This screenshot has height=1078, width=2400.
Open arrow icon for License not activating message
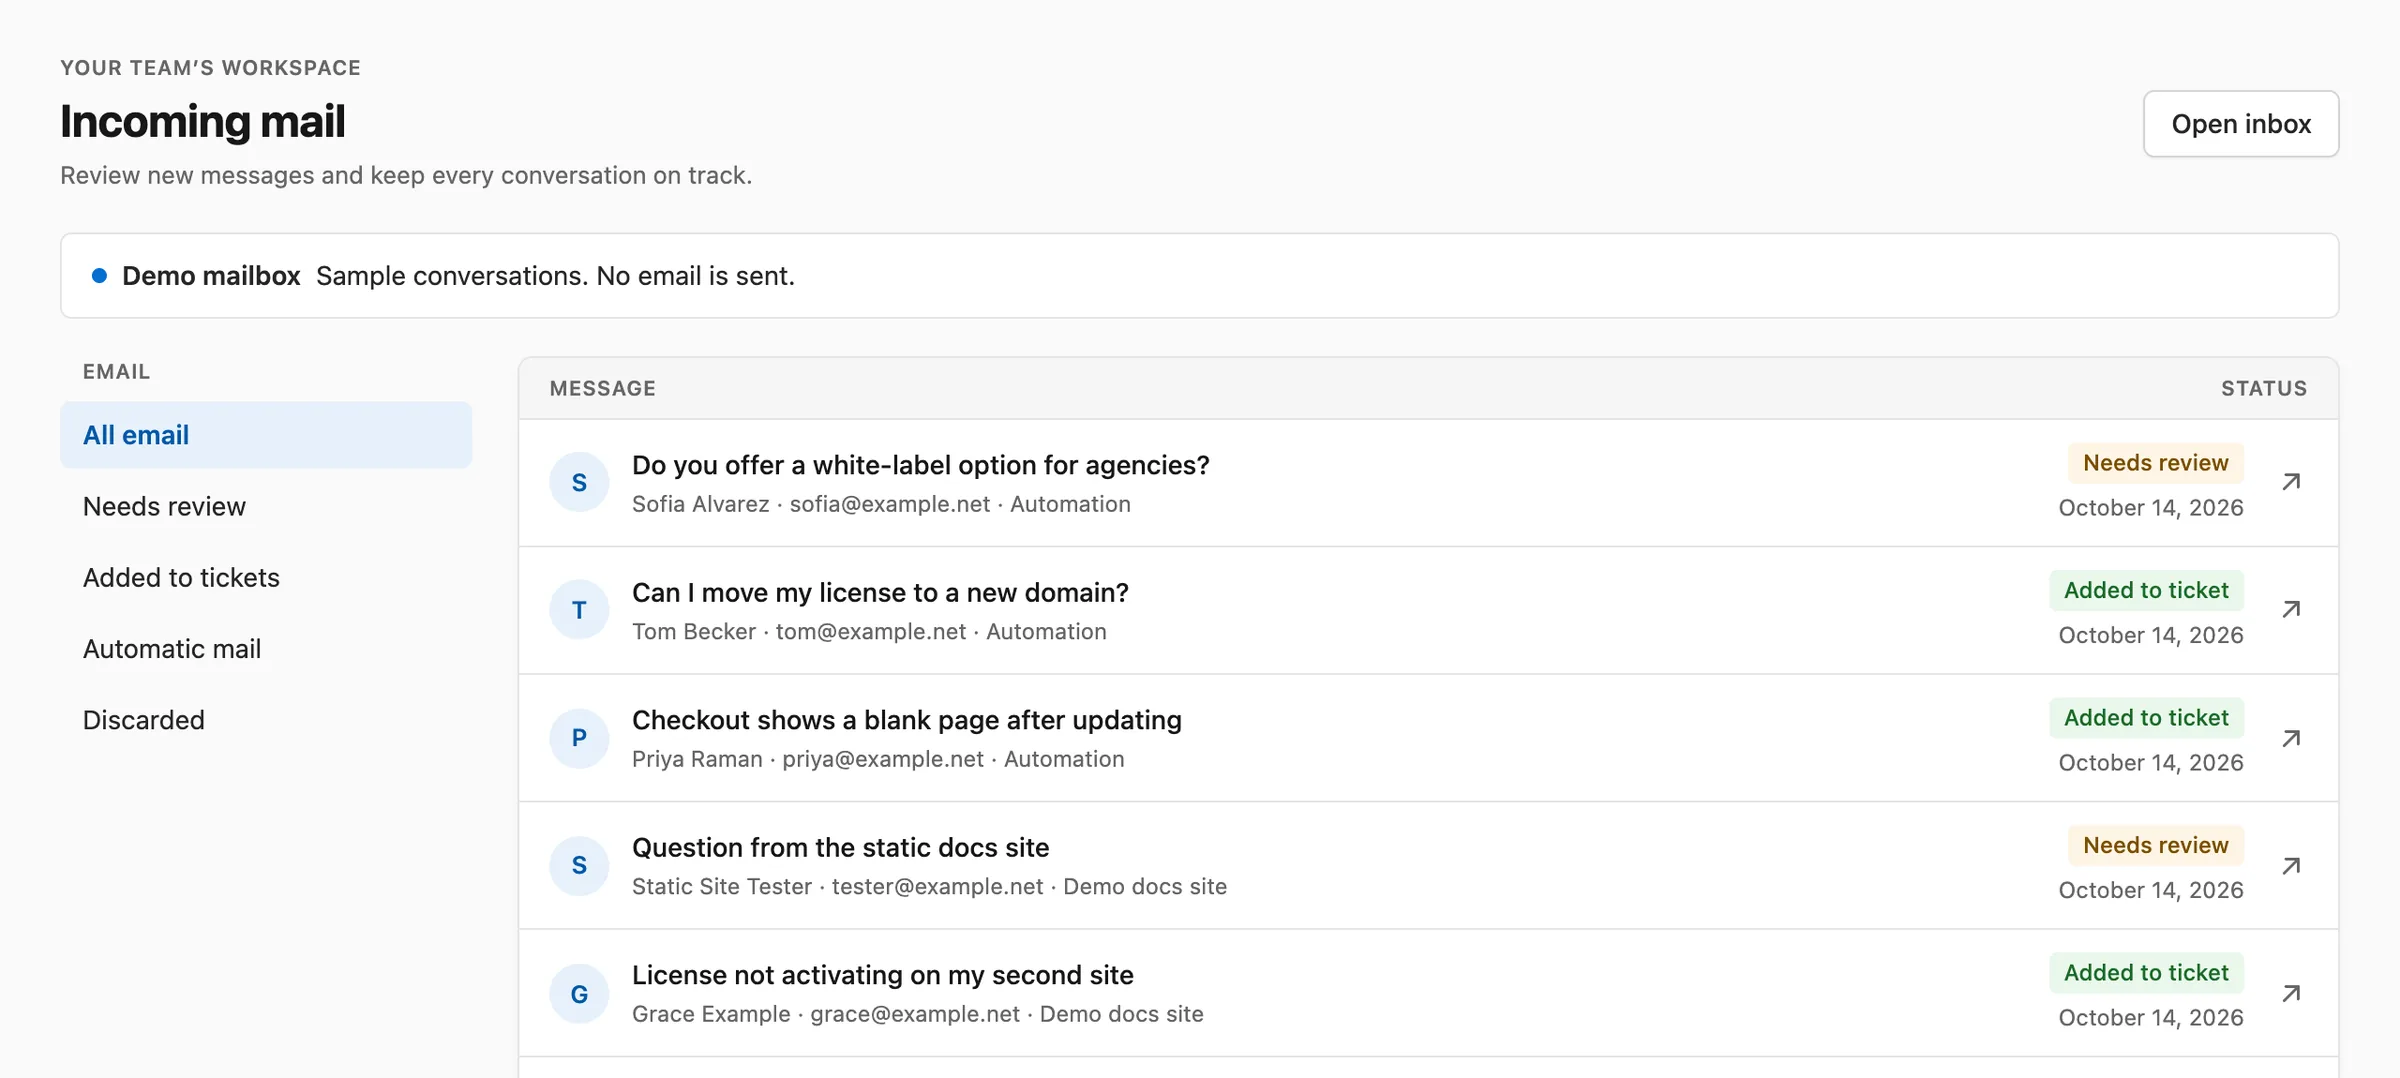2291,993
